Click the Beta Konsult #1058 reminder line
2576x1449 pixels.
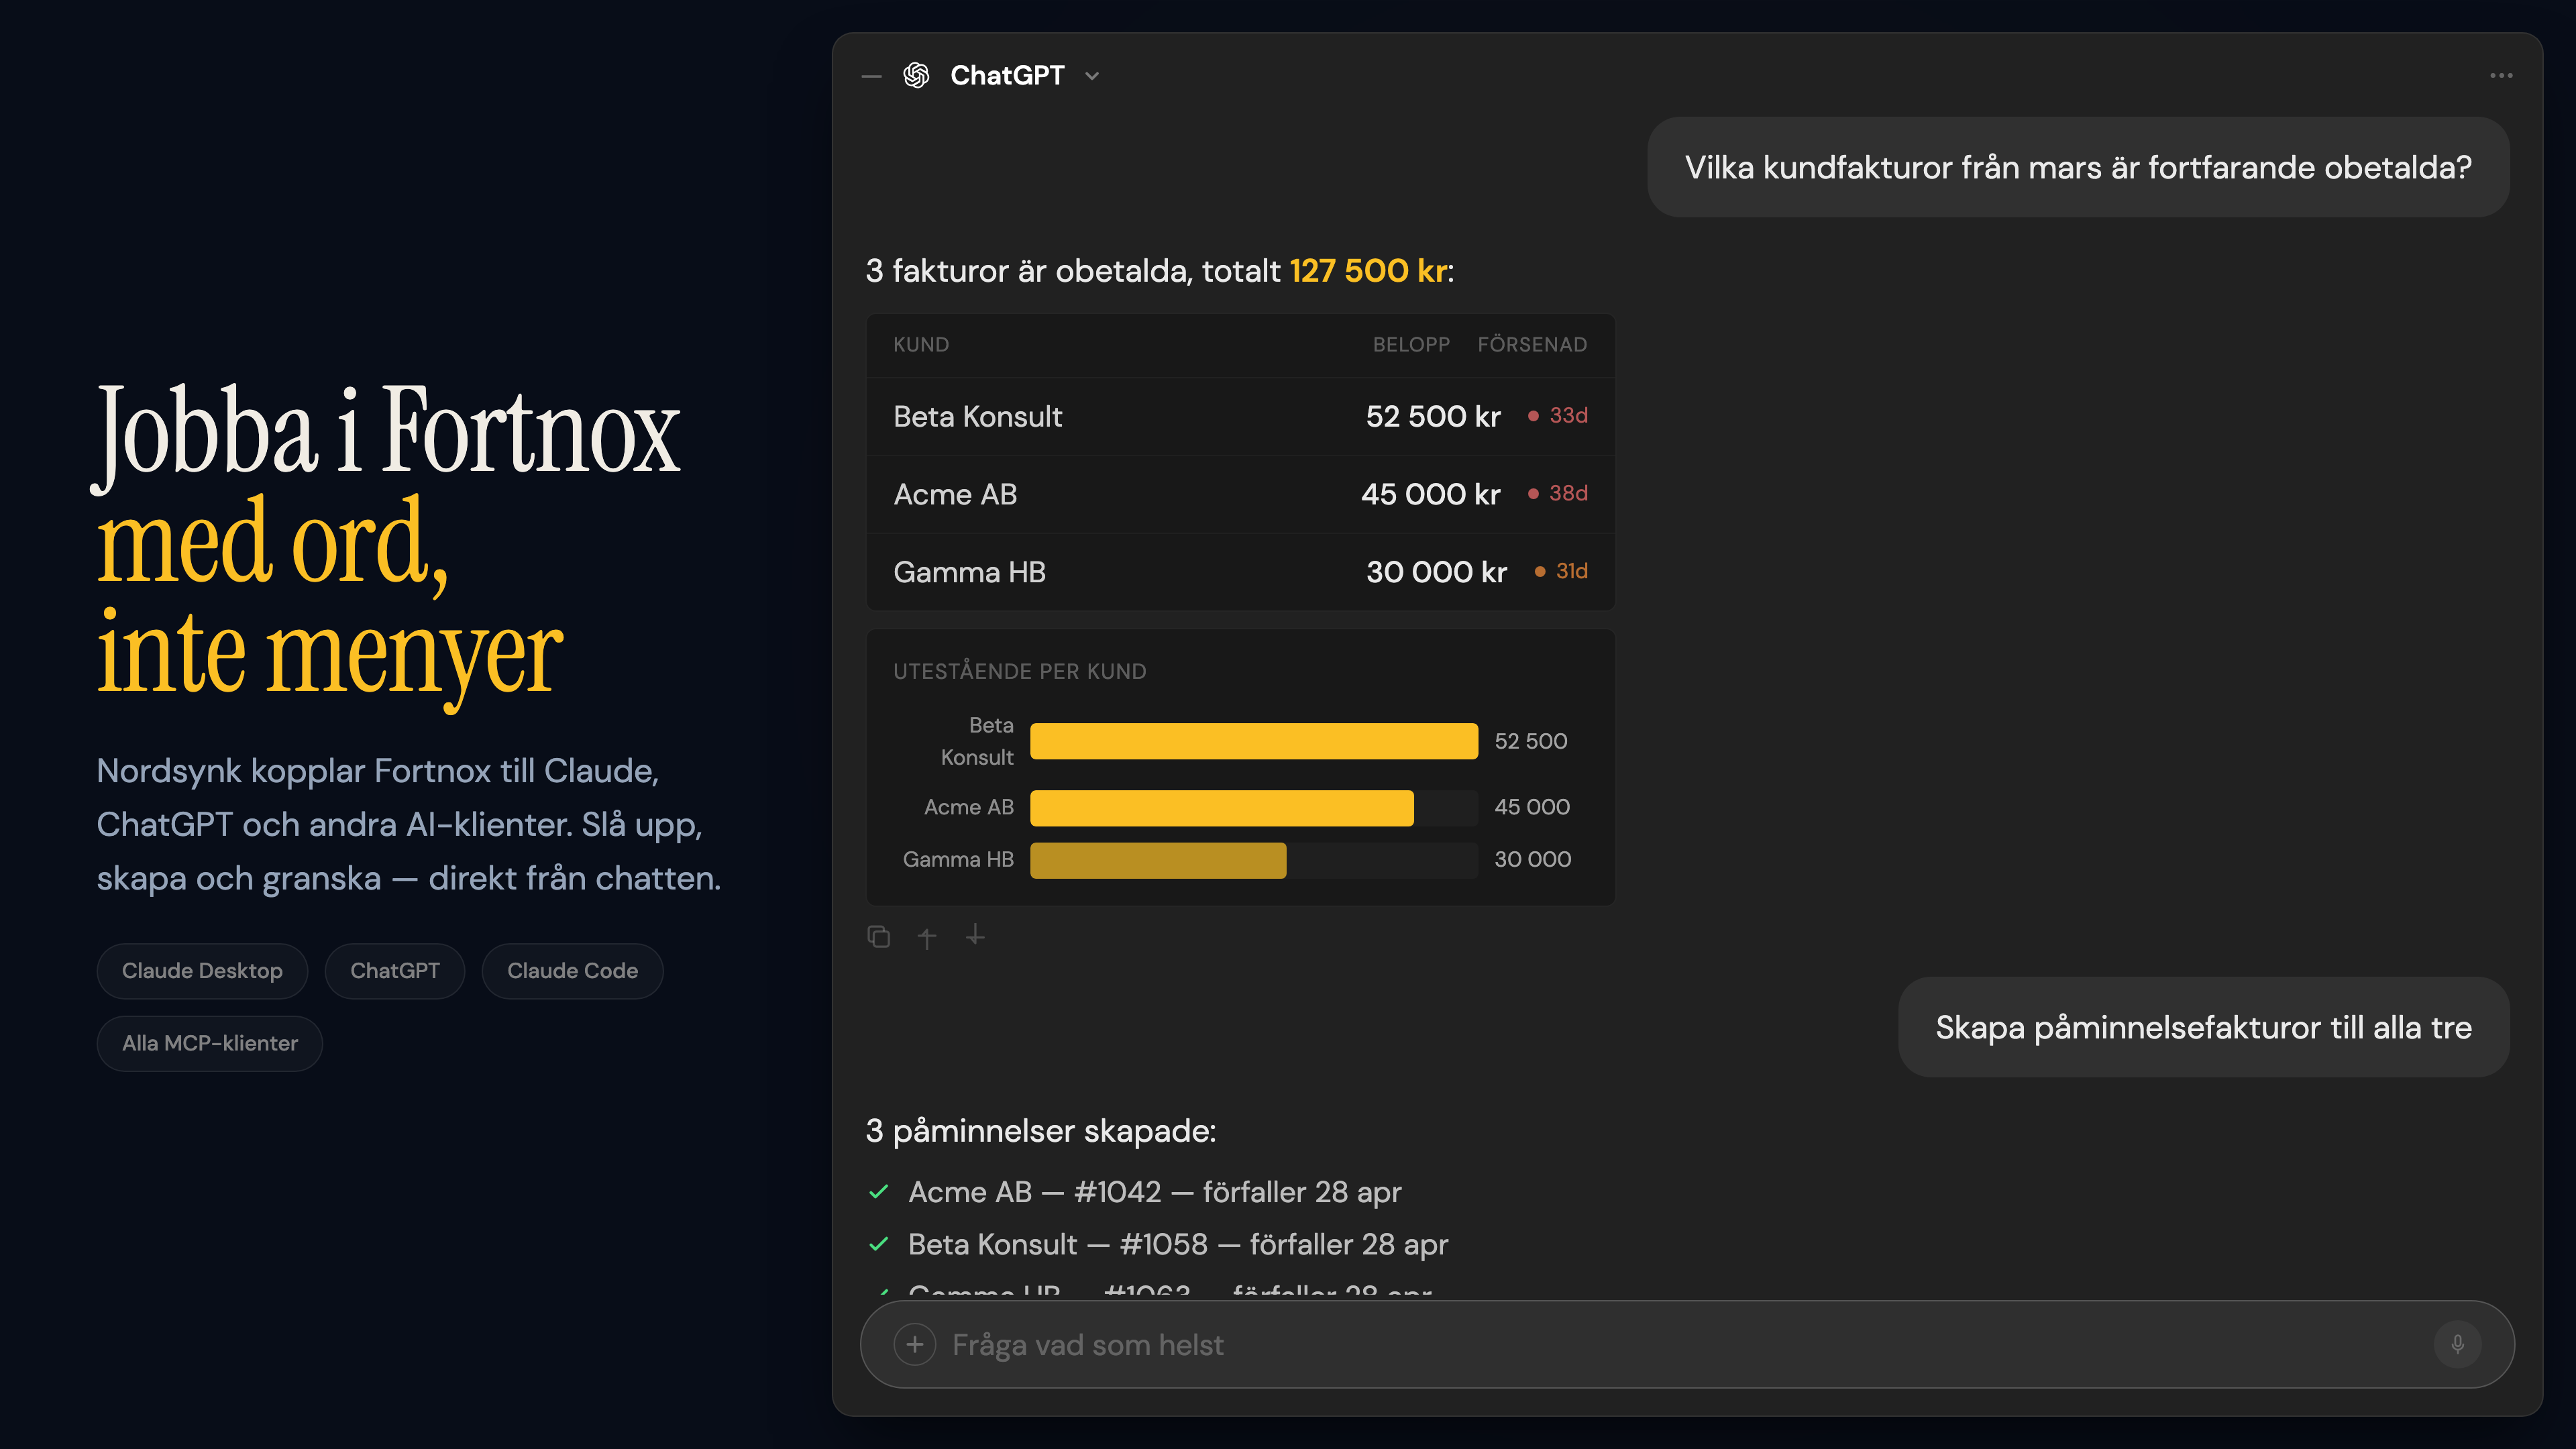tap(1178, 1244)
